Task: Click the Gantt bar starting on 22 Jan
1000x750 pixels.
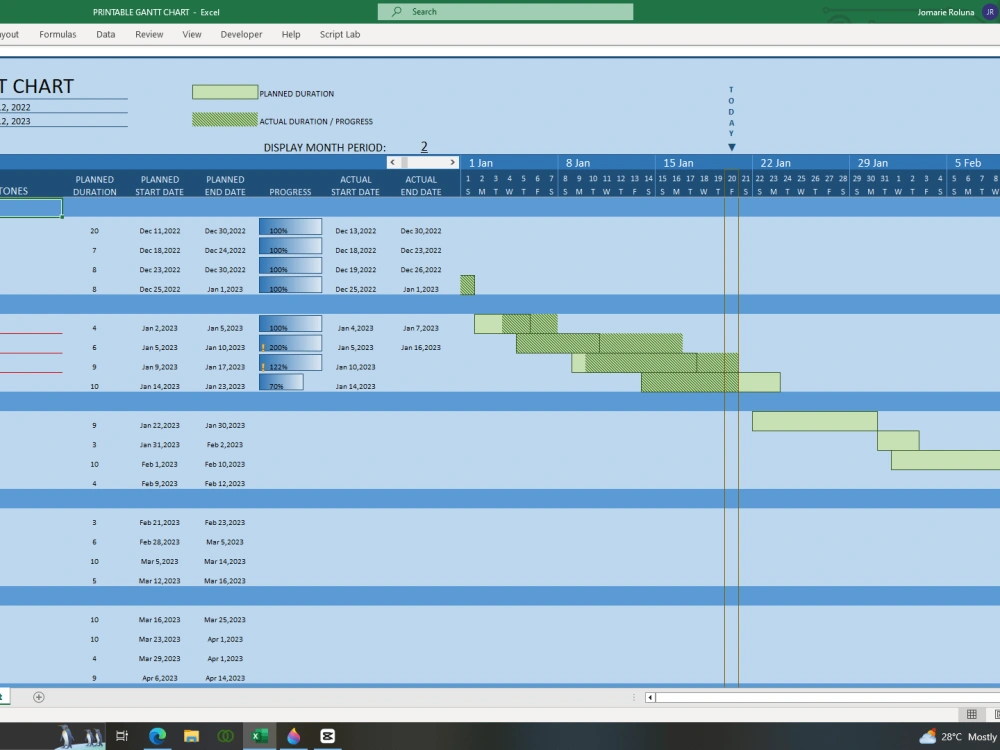Action: [x=814, y=421]
